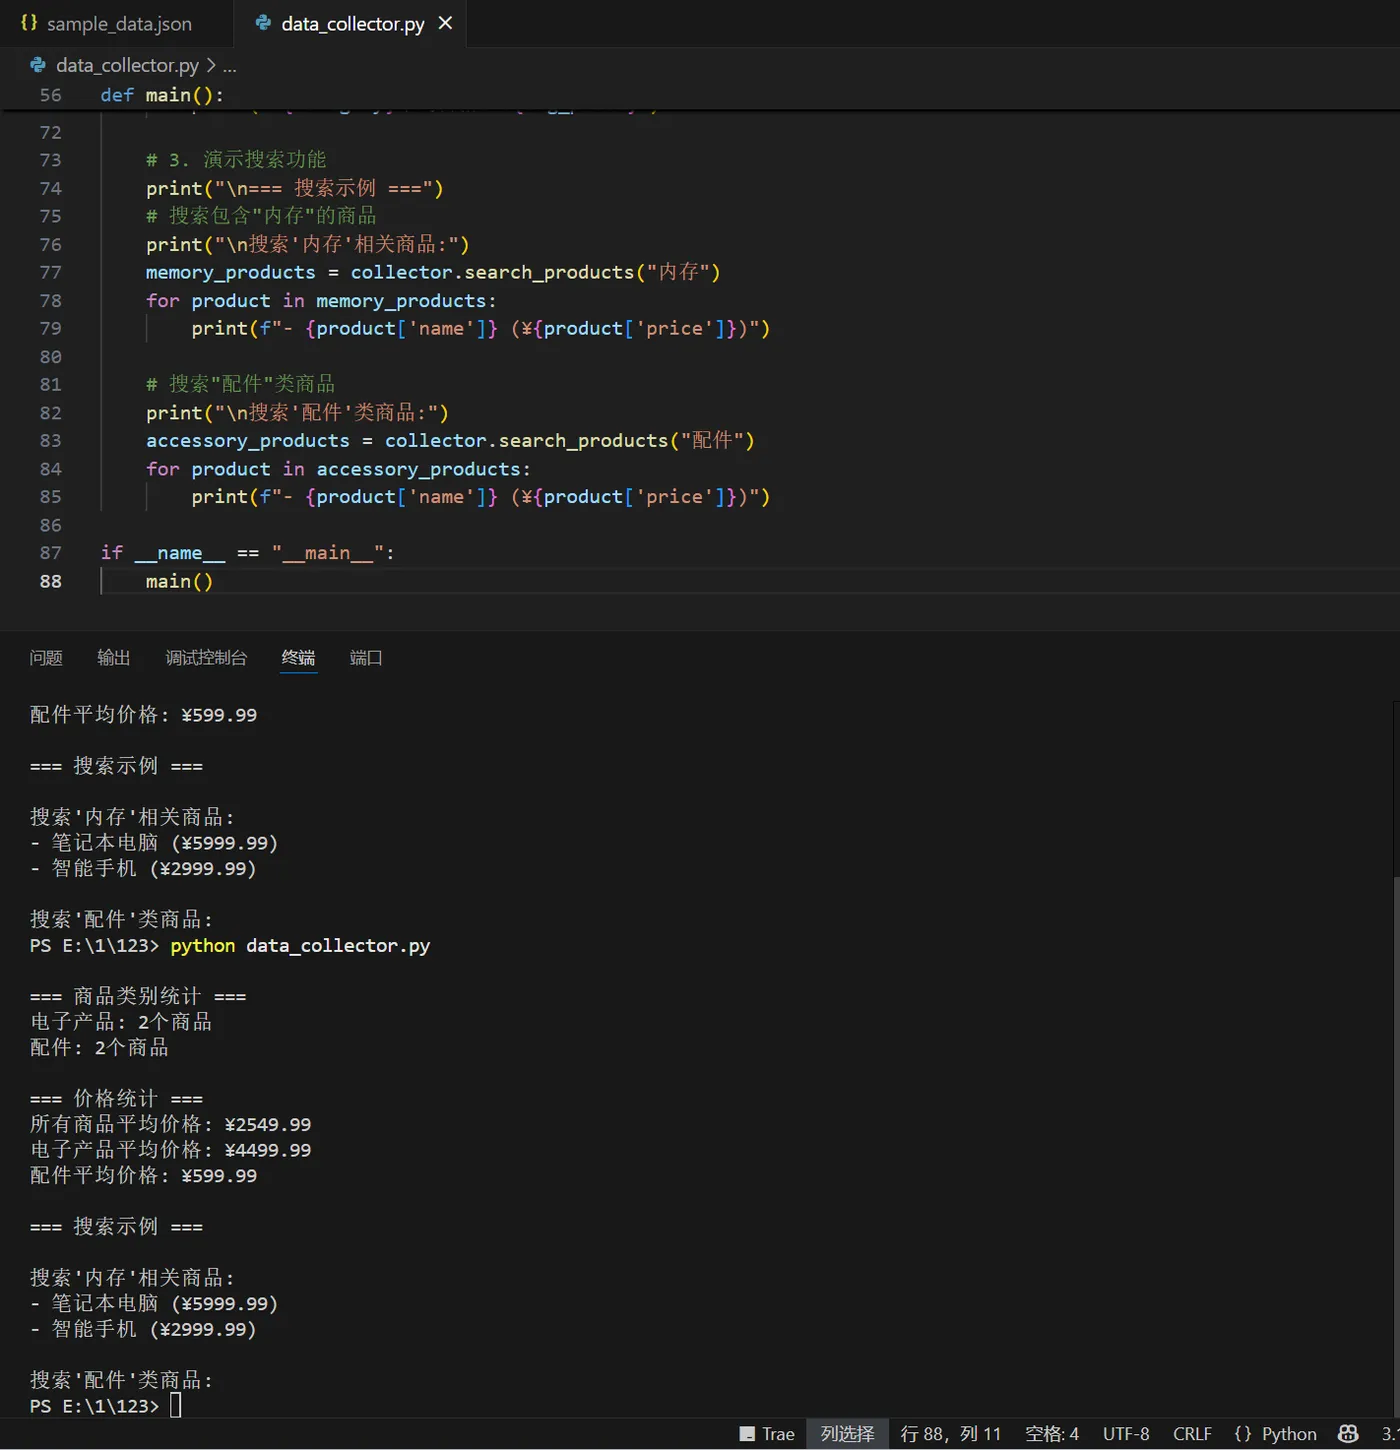Switch to the 输出 panel tab
This screenshot has height=1450, width=1400.
click(x=114, y=657)
